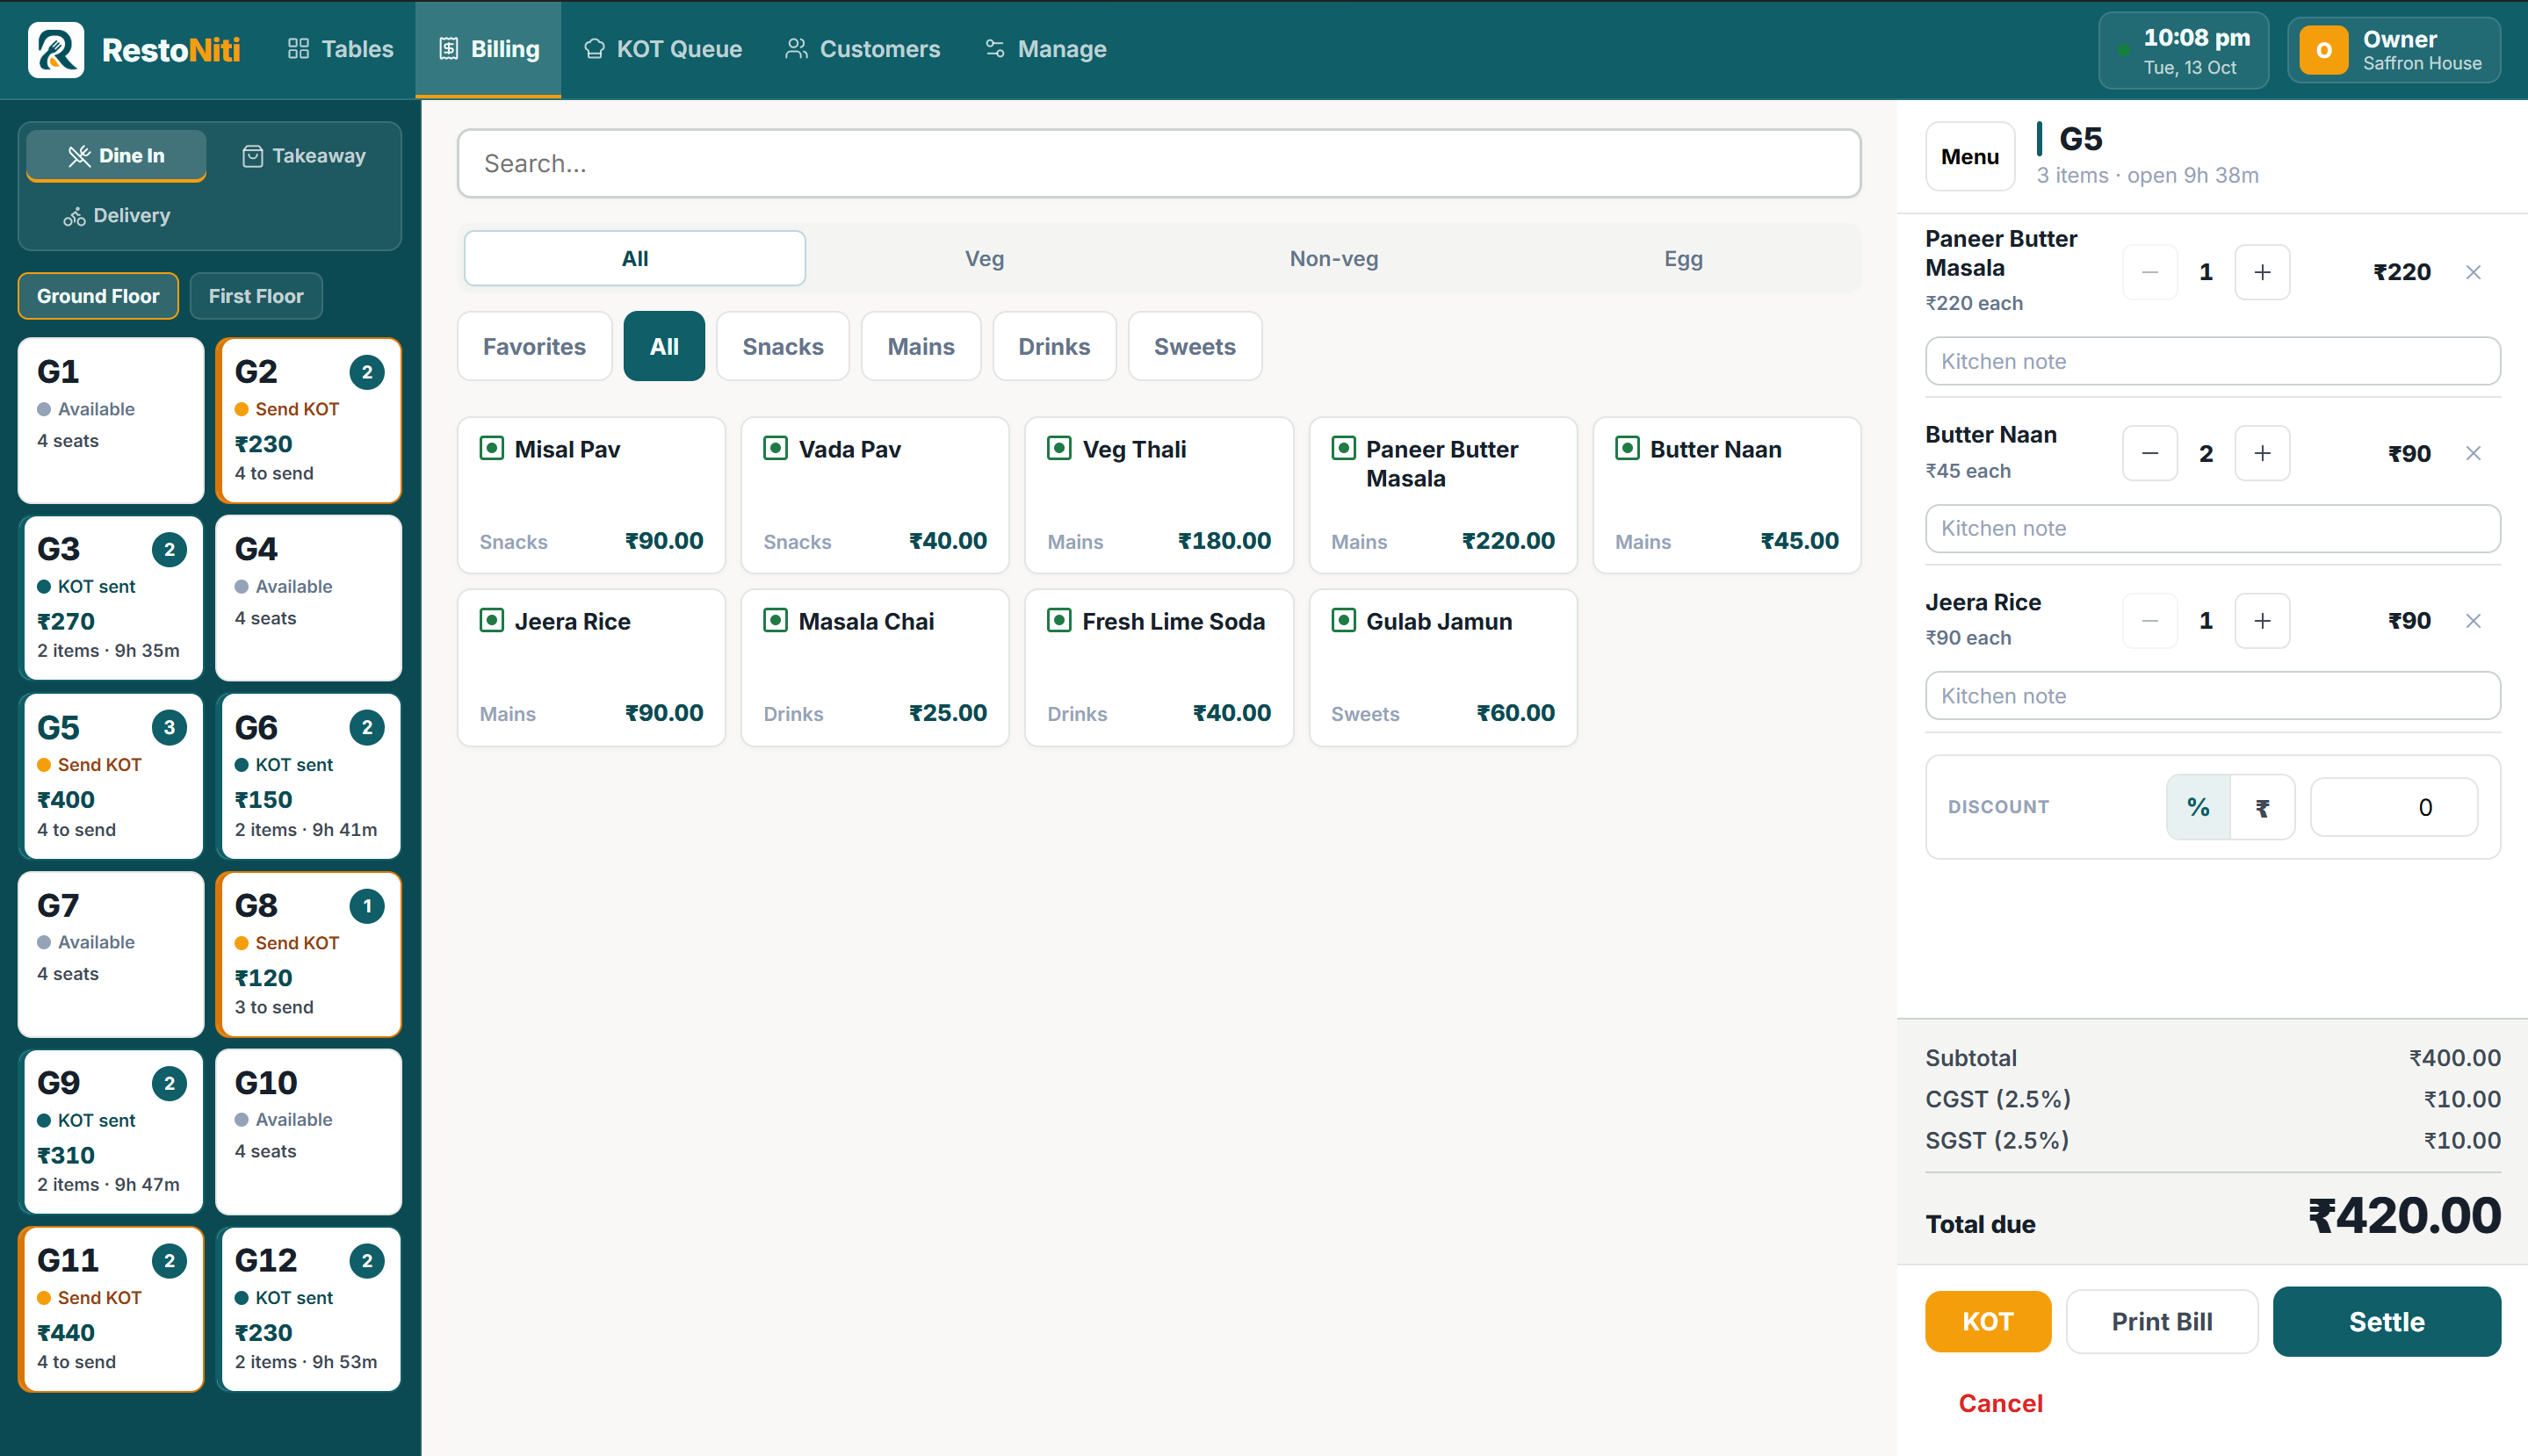Click the Print Bill button
The width and height of the screenshot is (2528, 1456).
click(x=2161, y=1321)
